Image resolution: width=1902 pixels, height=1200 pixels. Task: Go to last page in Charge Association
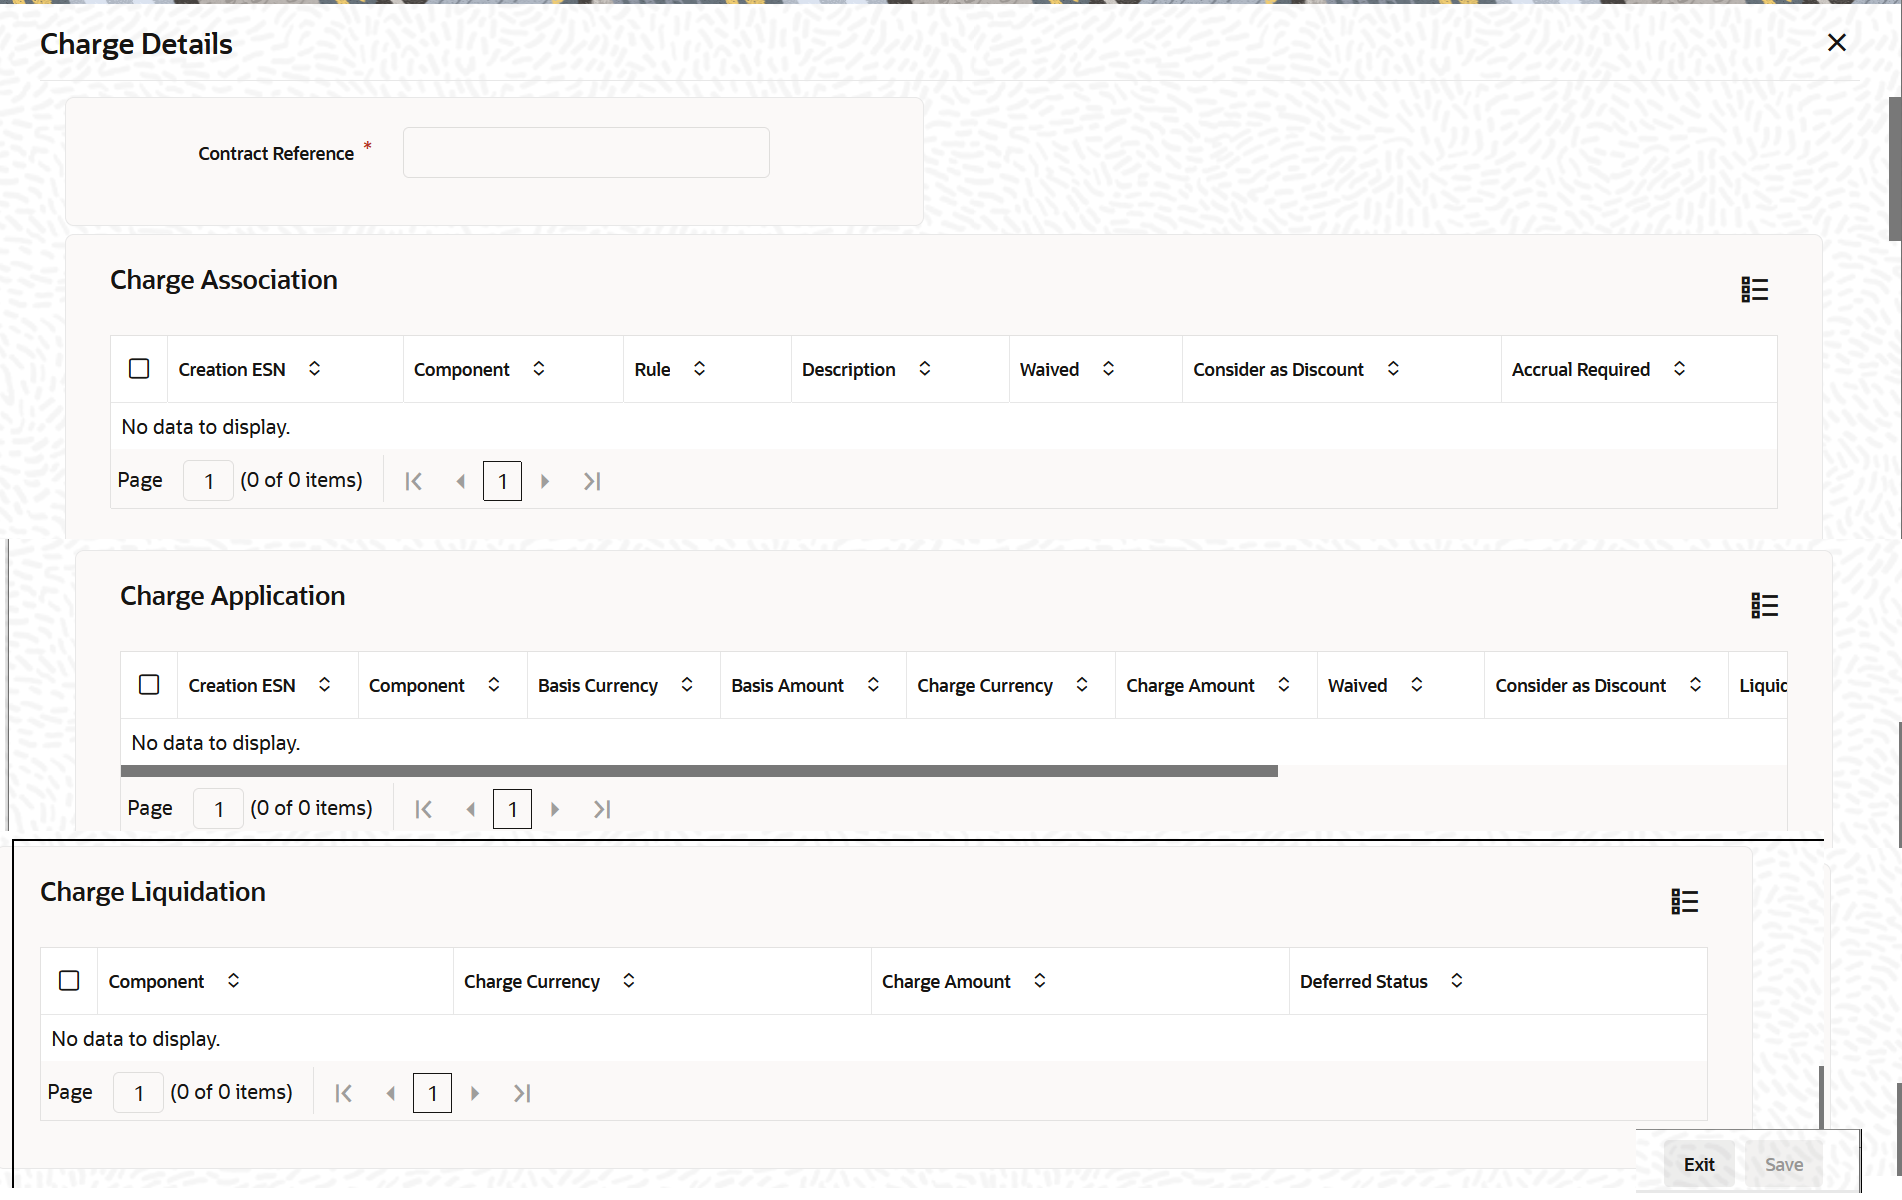[x=592, y=481]
